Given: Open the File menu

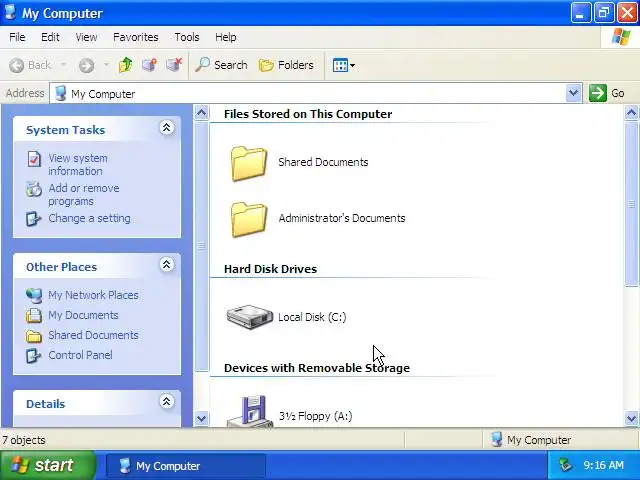Looking at the screenshot, I should (17, 37).
